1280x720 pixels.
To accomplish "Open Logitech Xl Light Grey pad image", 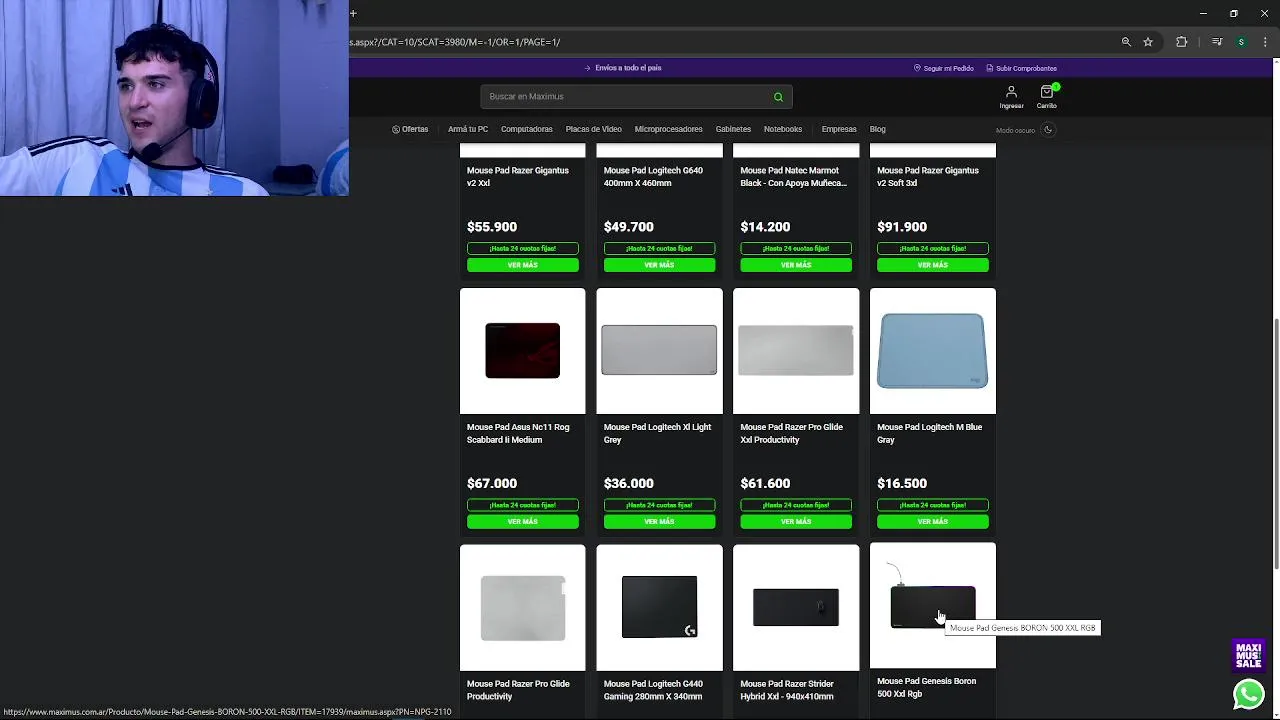I will [659, 351].
